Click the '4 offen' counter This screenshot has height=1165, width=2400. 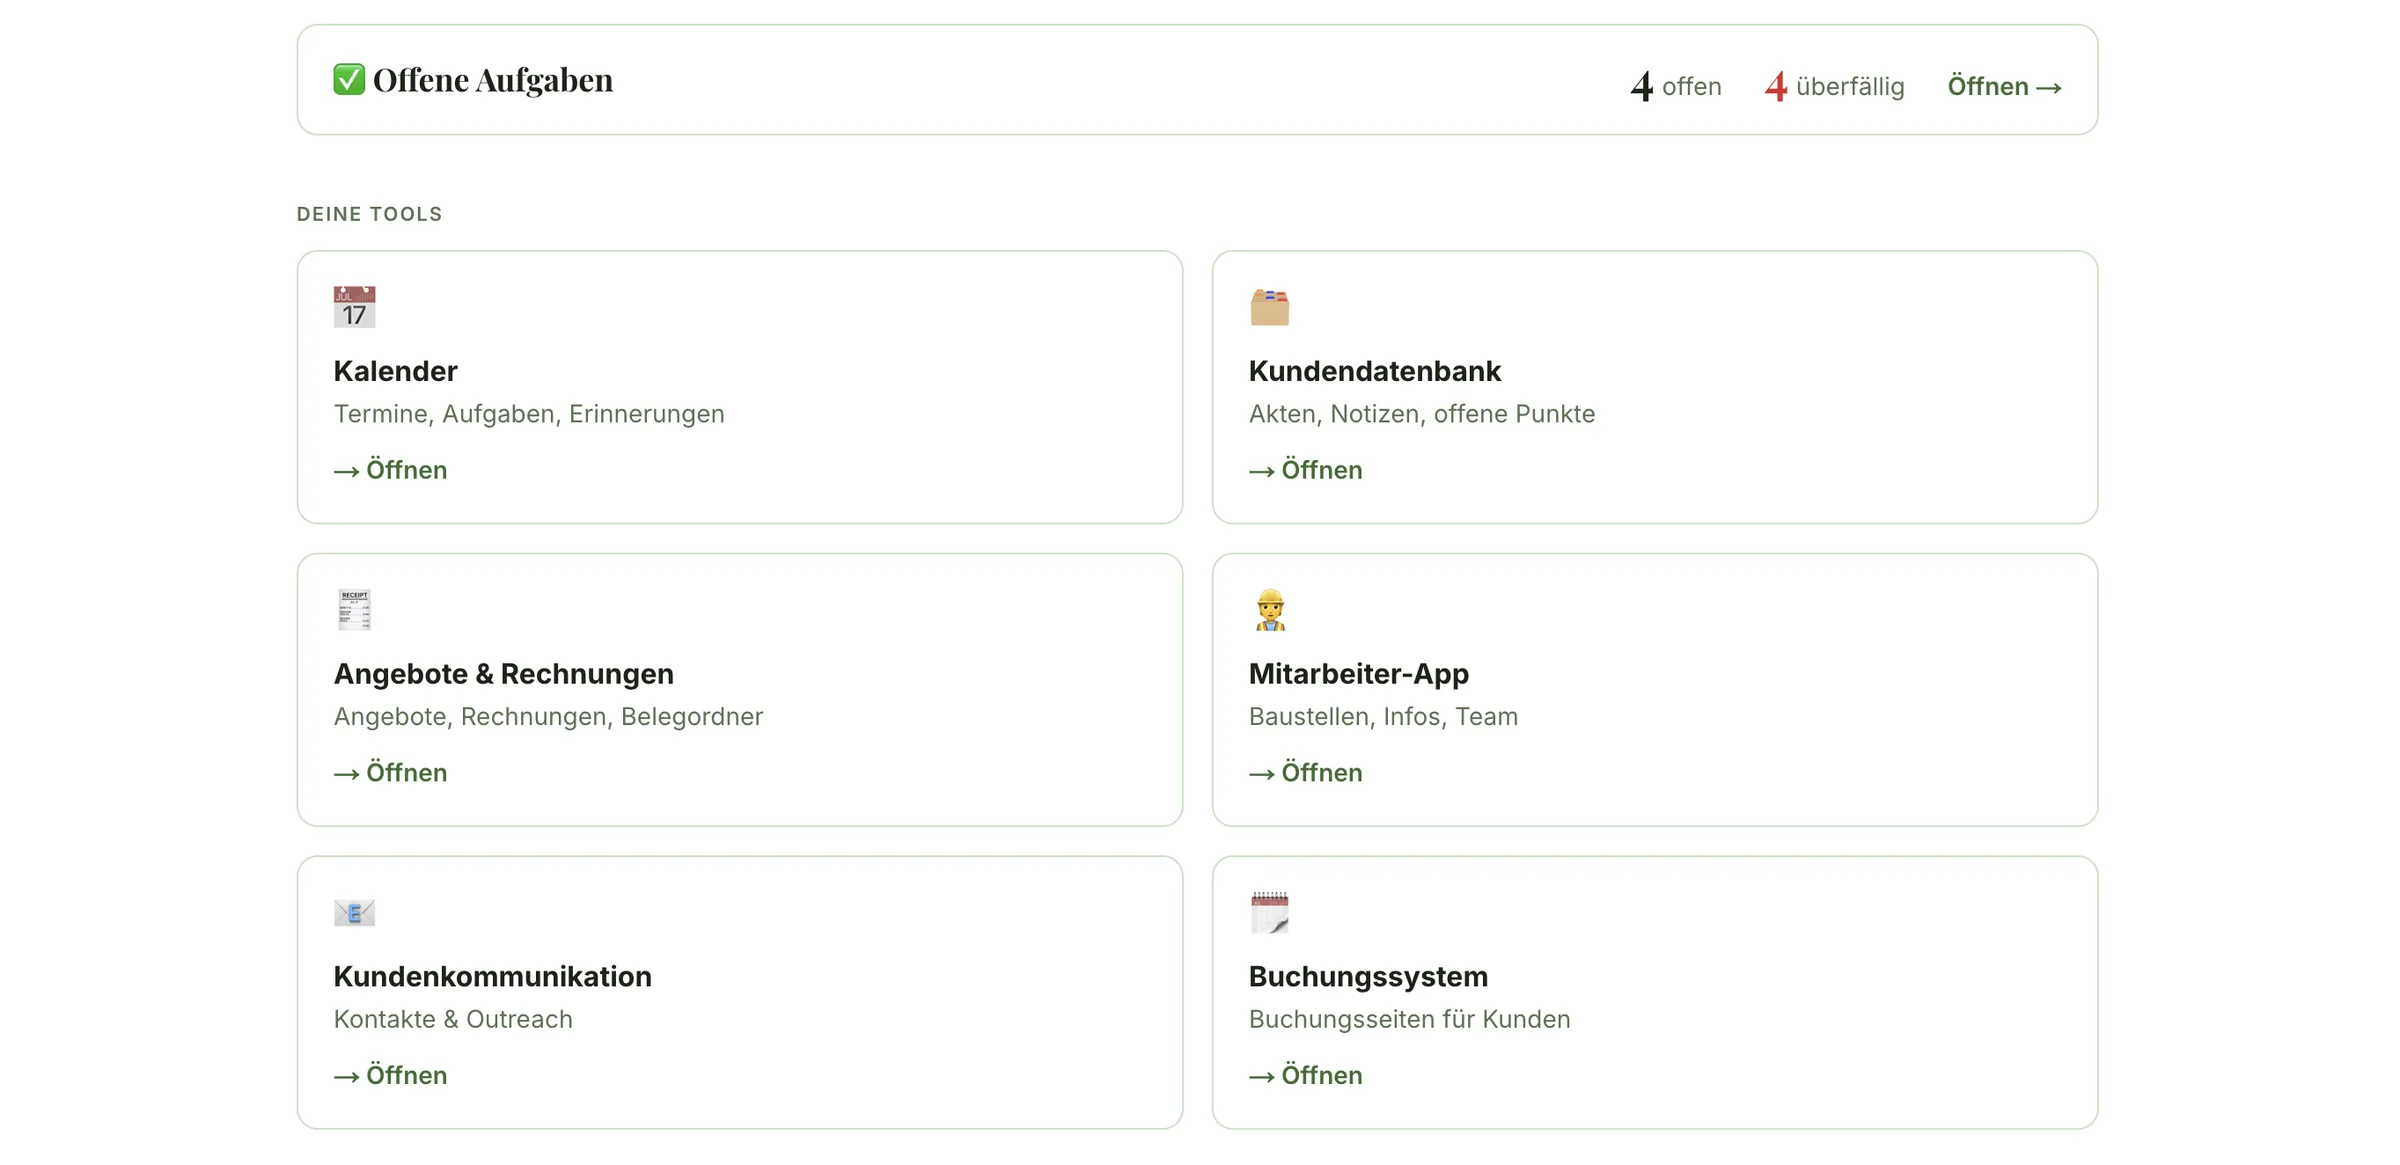point(1676,86)
